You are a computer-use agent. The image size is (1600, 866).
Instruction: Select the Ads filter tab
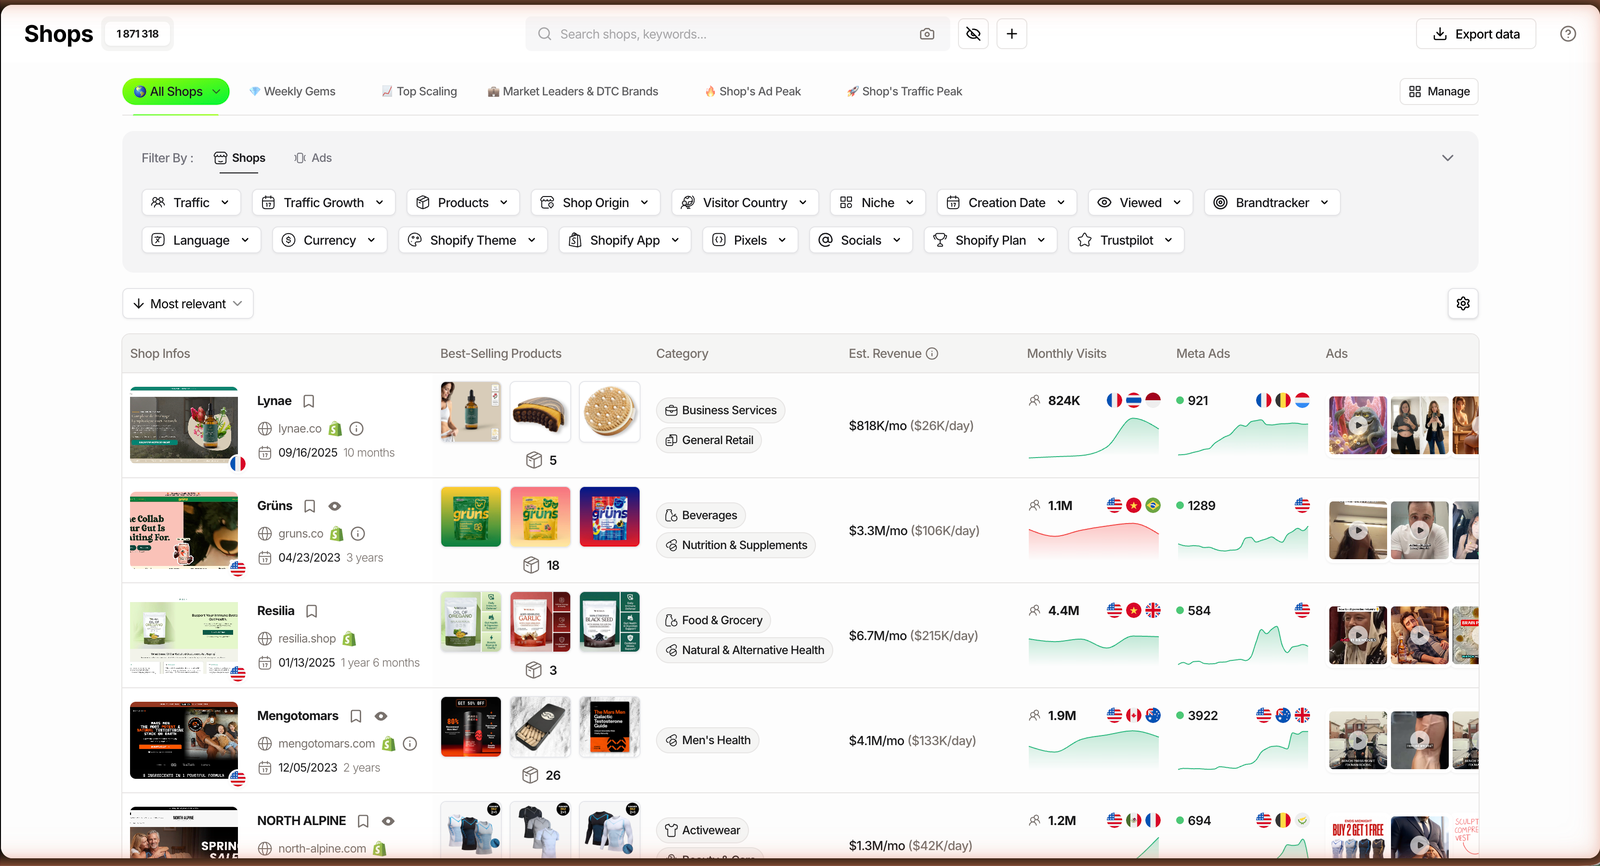313,158
